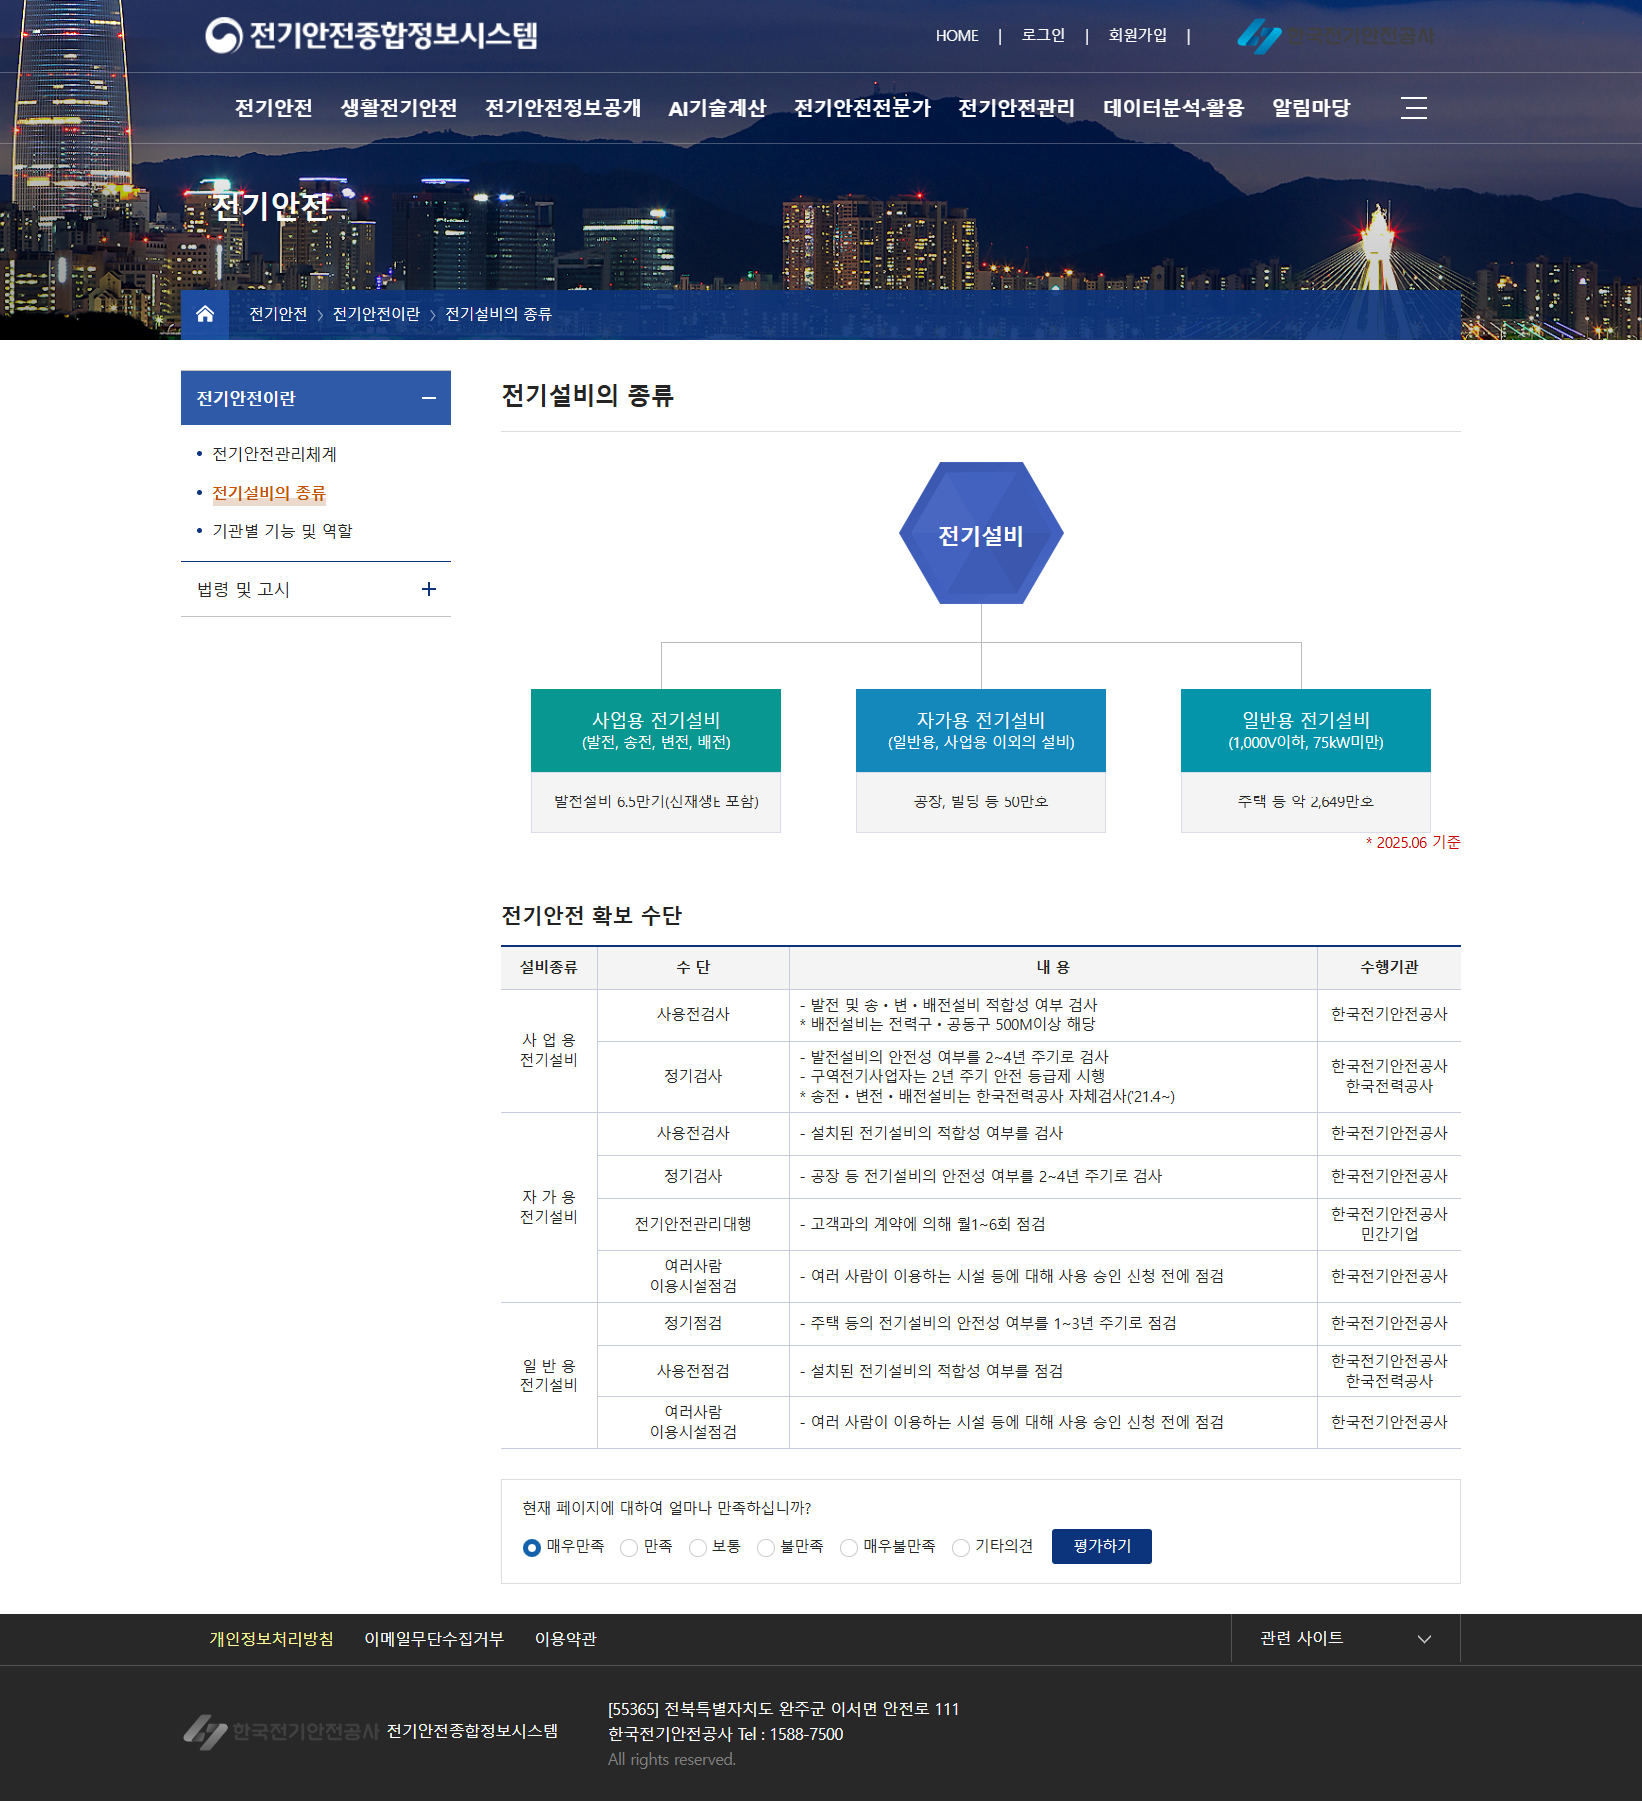
Task: Click the 전기안전종합정보시스템 header logo
Action: (x=371, y=35)
